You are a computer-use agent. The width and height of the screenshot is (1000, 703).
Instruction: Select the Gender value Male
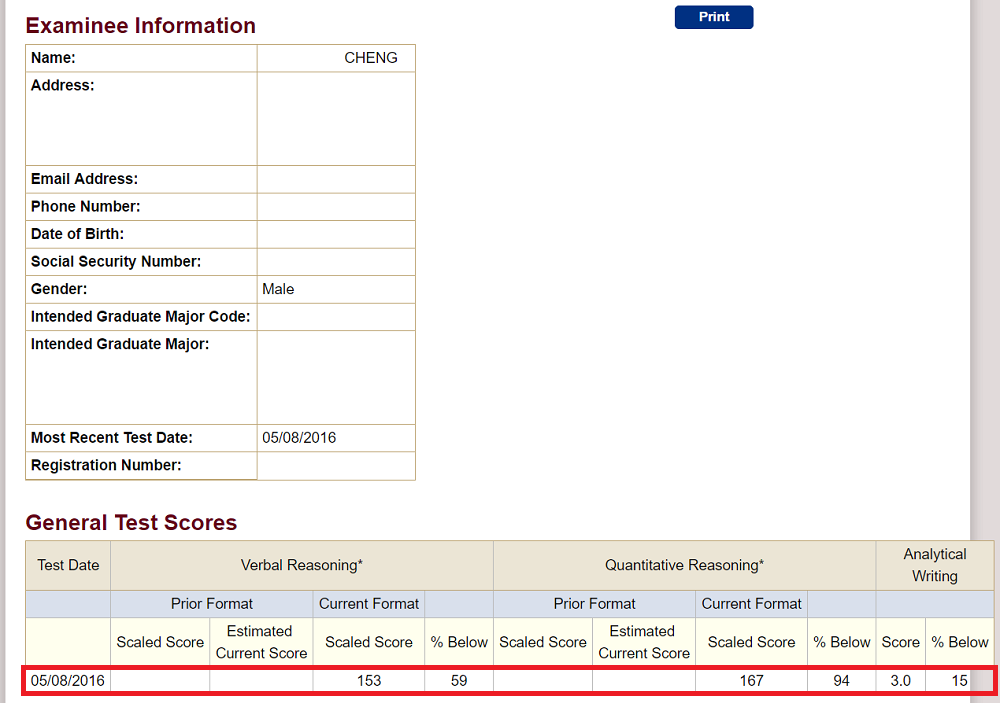(x=278, y=289)
